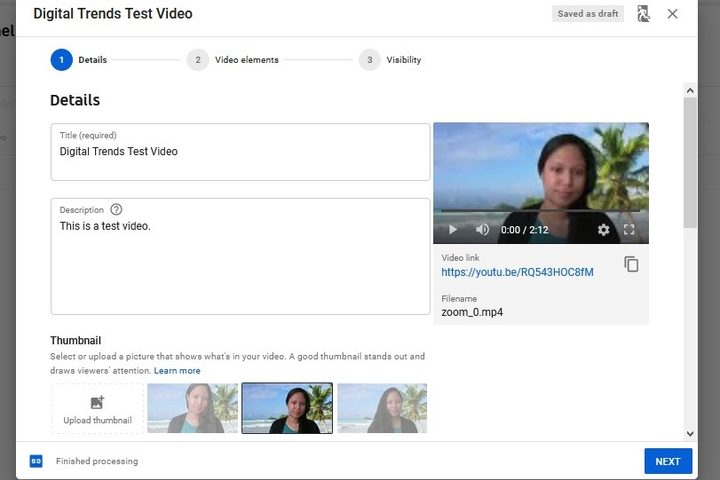Screen dimensions: 720x480
Task: Click into the Description field
Action: click(240, 256)
